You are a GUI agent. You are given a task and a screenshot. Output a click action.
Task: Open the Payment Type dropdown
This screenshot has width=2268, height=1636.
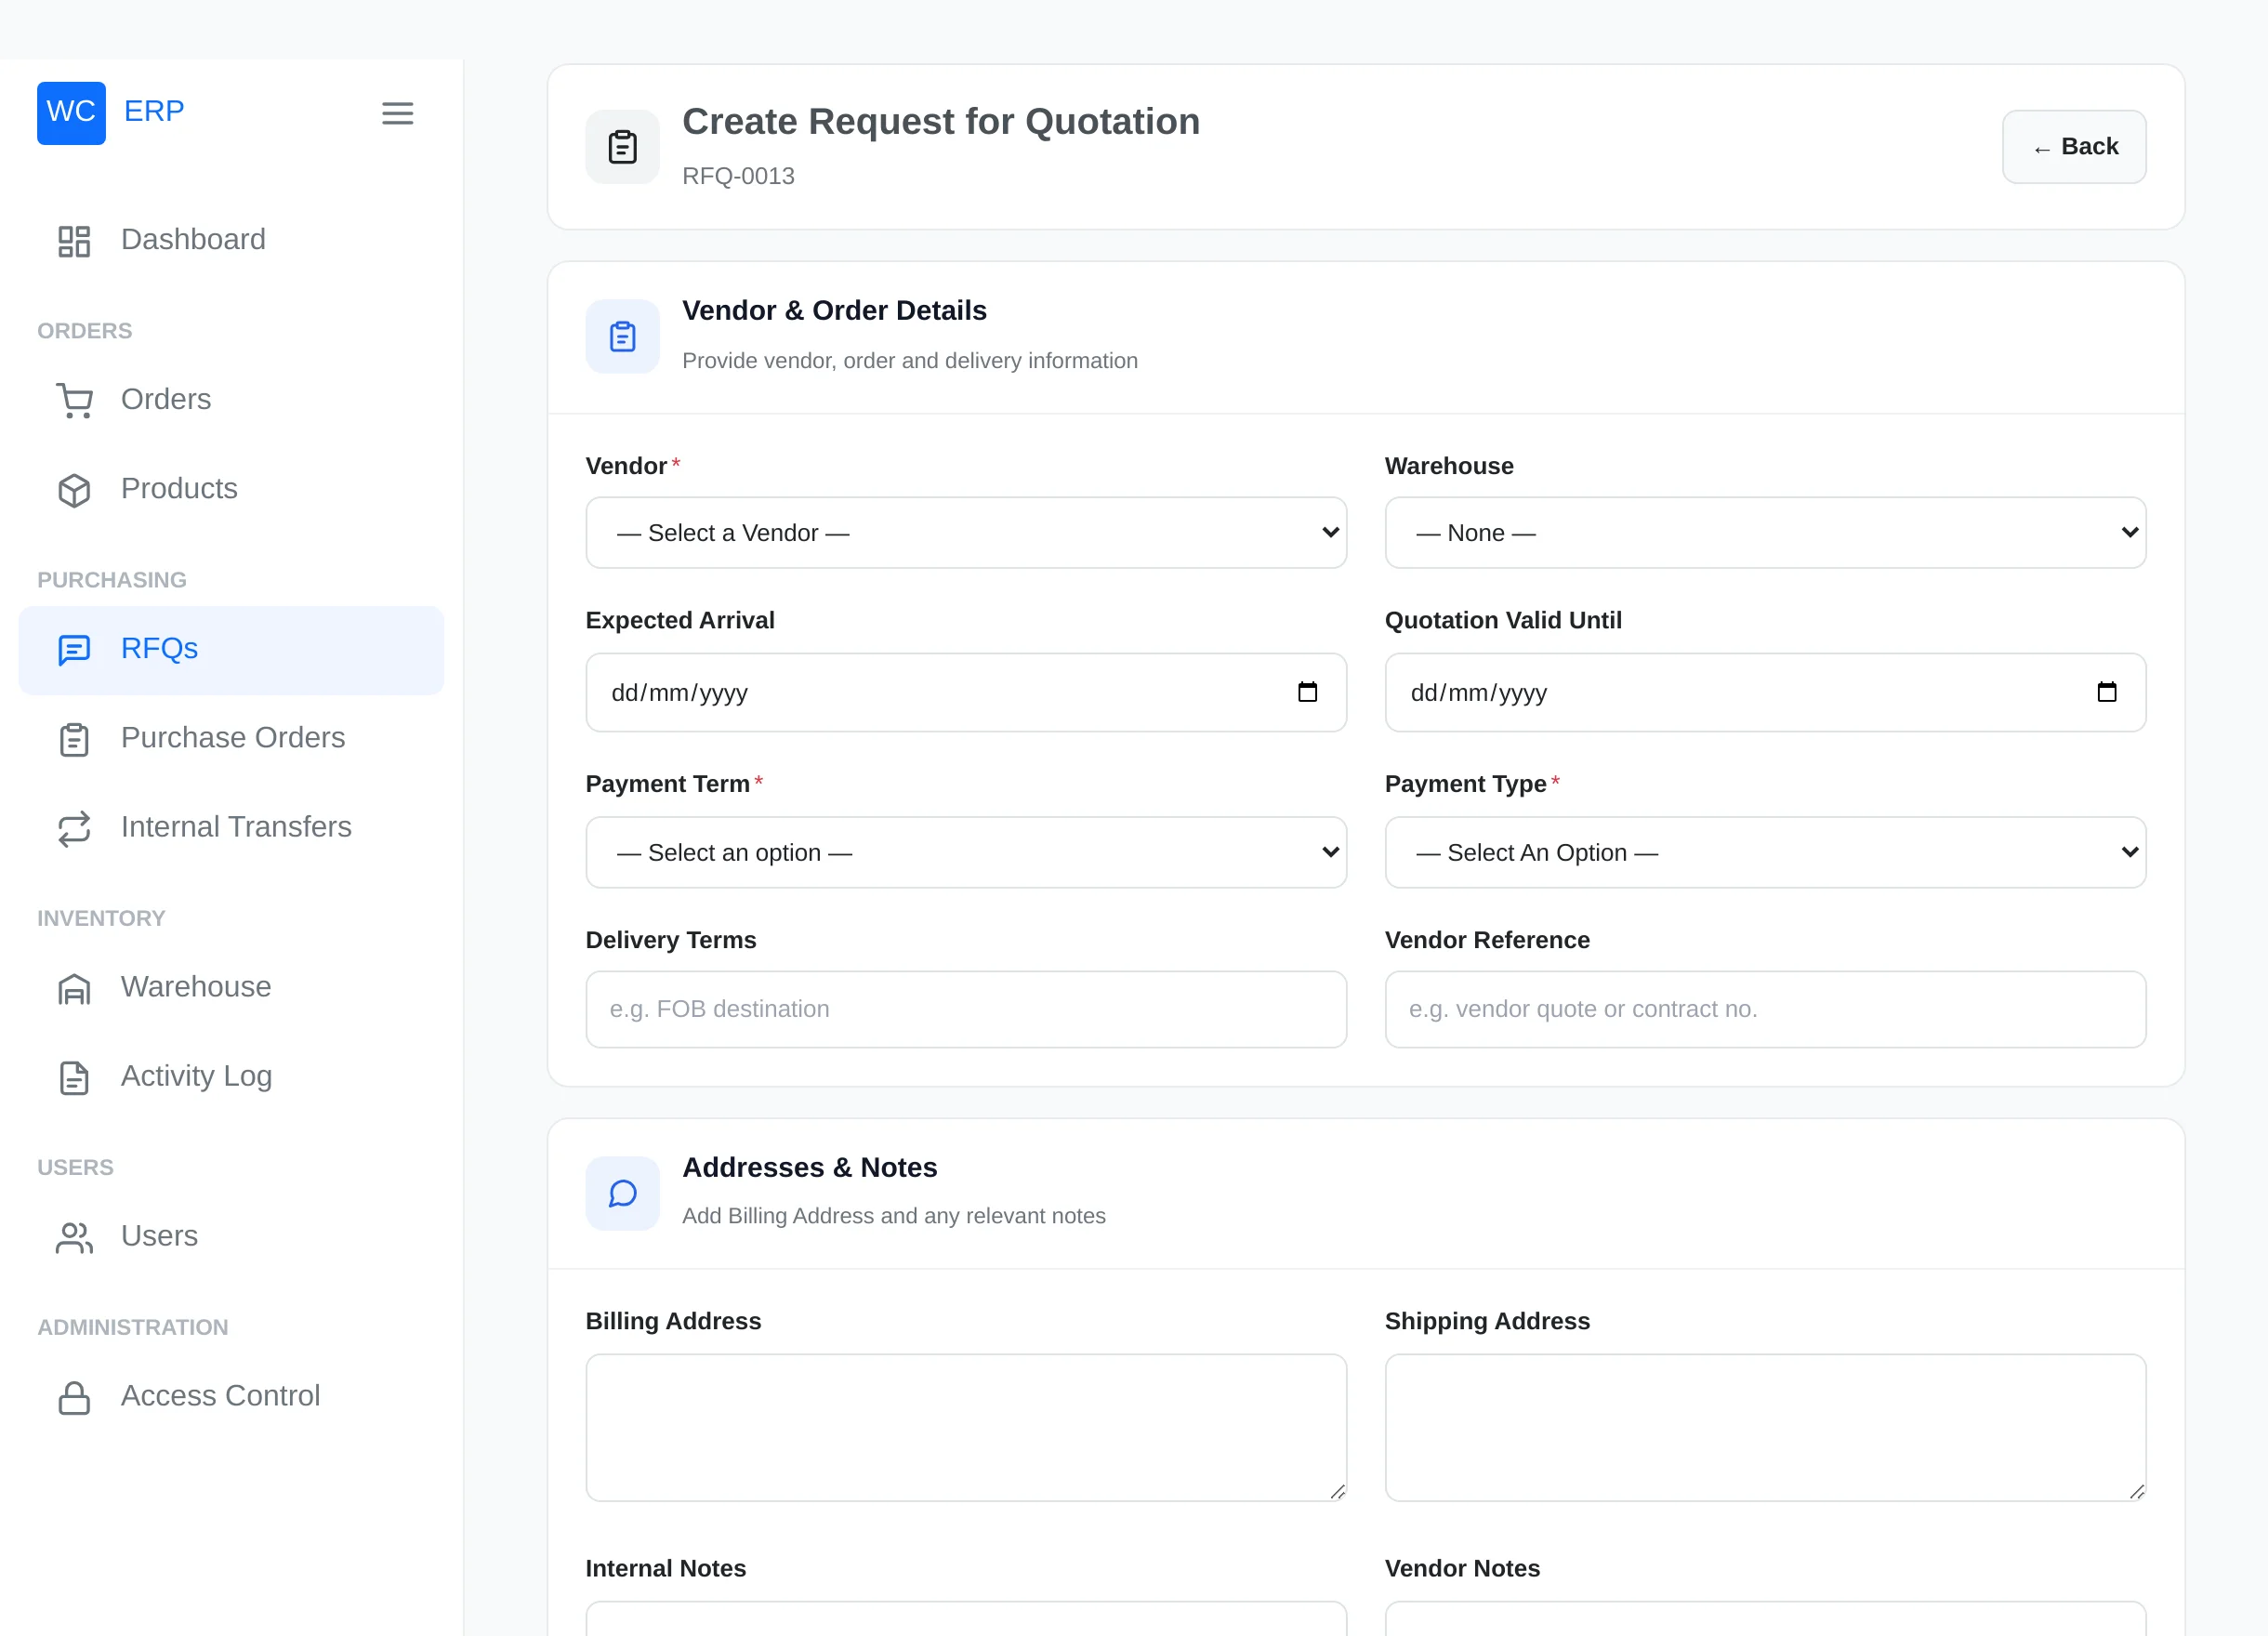pos(1765,852)
